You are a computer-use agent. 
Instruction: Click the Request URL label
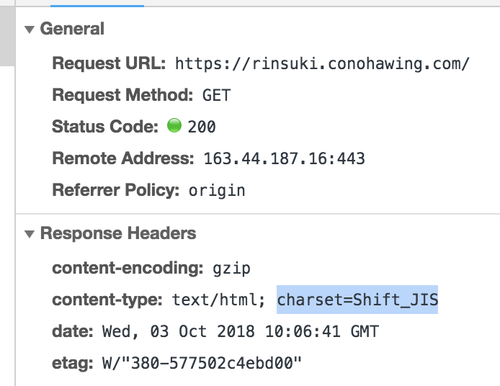(x=109, y=63)
